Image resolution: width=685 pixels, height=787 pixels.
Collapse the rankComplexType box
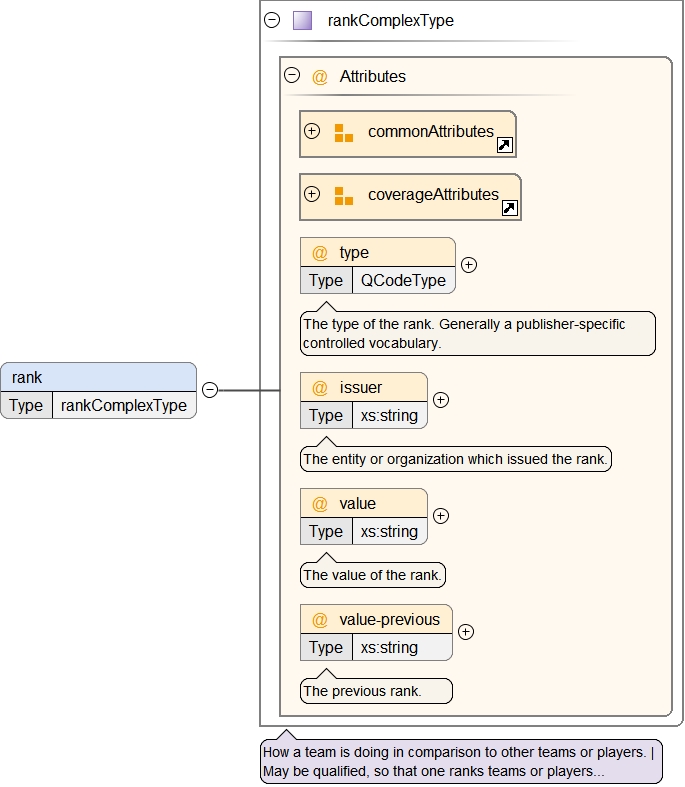(x=272, y=20)
